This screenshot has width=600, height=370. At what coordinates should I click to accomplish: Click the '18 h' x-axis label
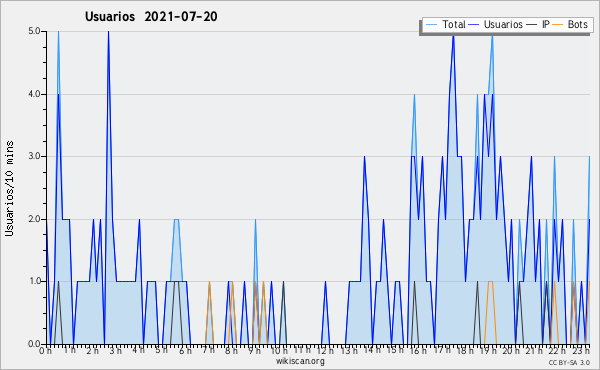(465, 351)
